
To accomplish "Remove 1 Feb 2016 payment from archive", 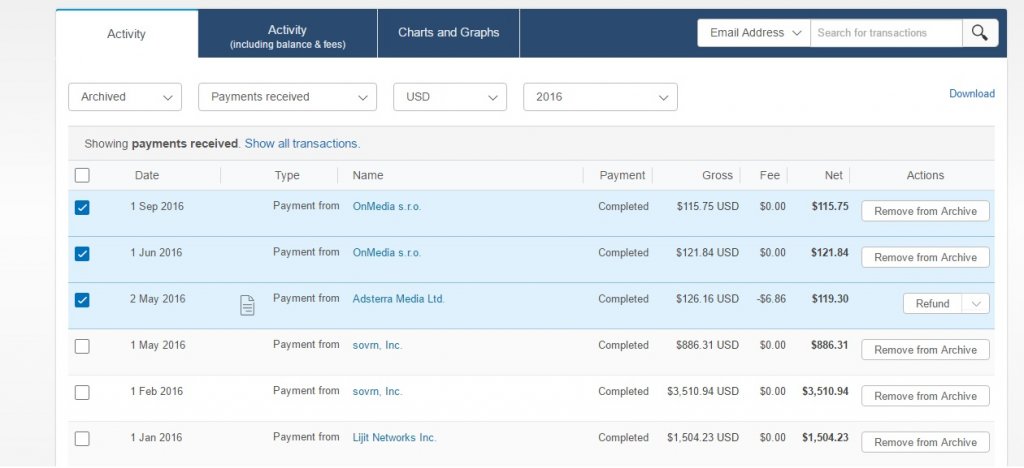I will pyautogui.click(x=925, y=396).
